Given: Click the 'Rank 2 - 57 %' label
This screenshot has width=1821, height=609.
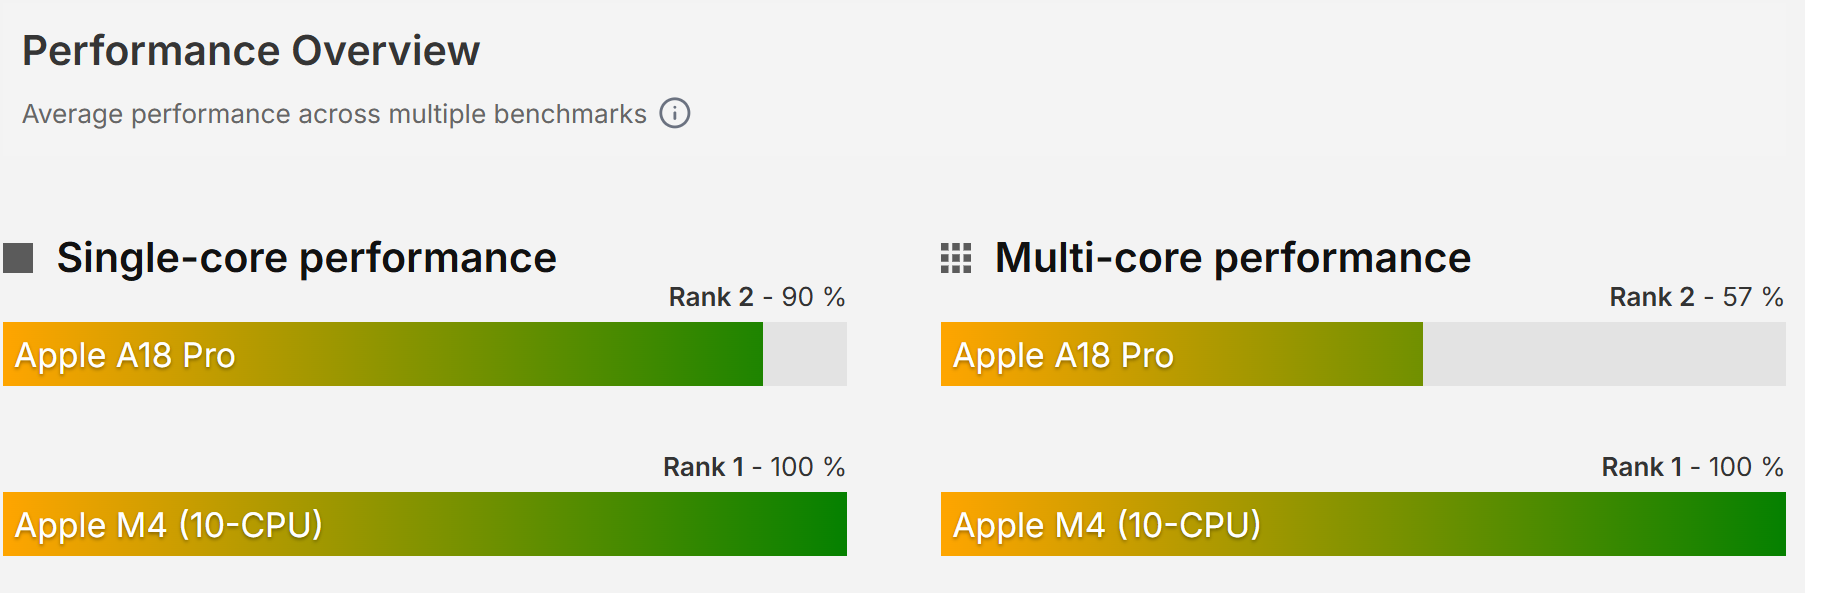Looking at the screenshot, I should pos(1696,297).
